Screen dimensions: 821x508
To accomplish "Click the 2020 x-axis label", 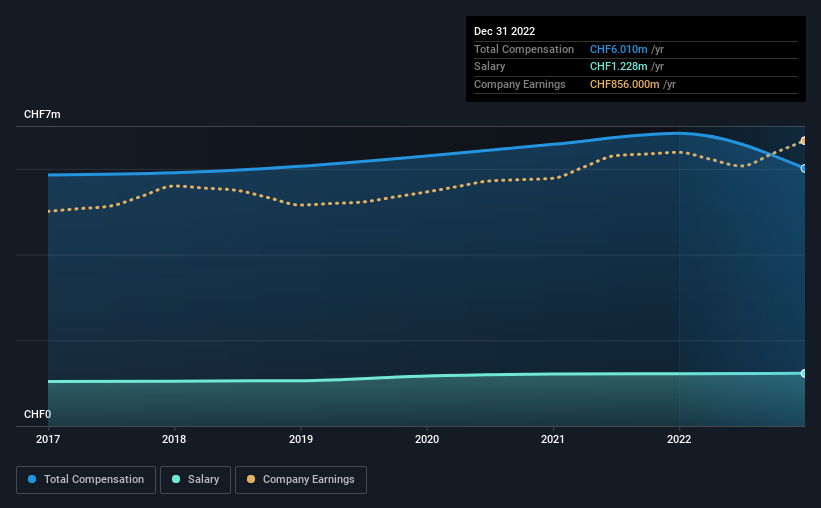I will point(427,439).
